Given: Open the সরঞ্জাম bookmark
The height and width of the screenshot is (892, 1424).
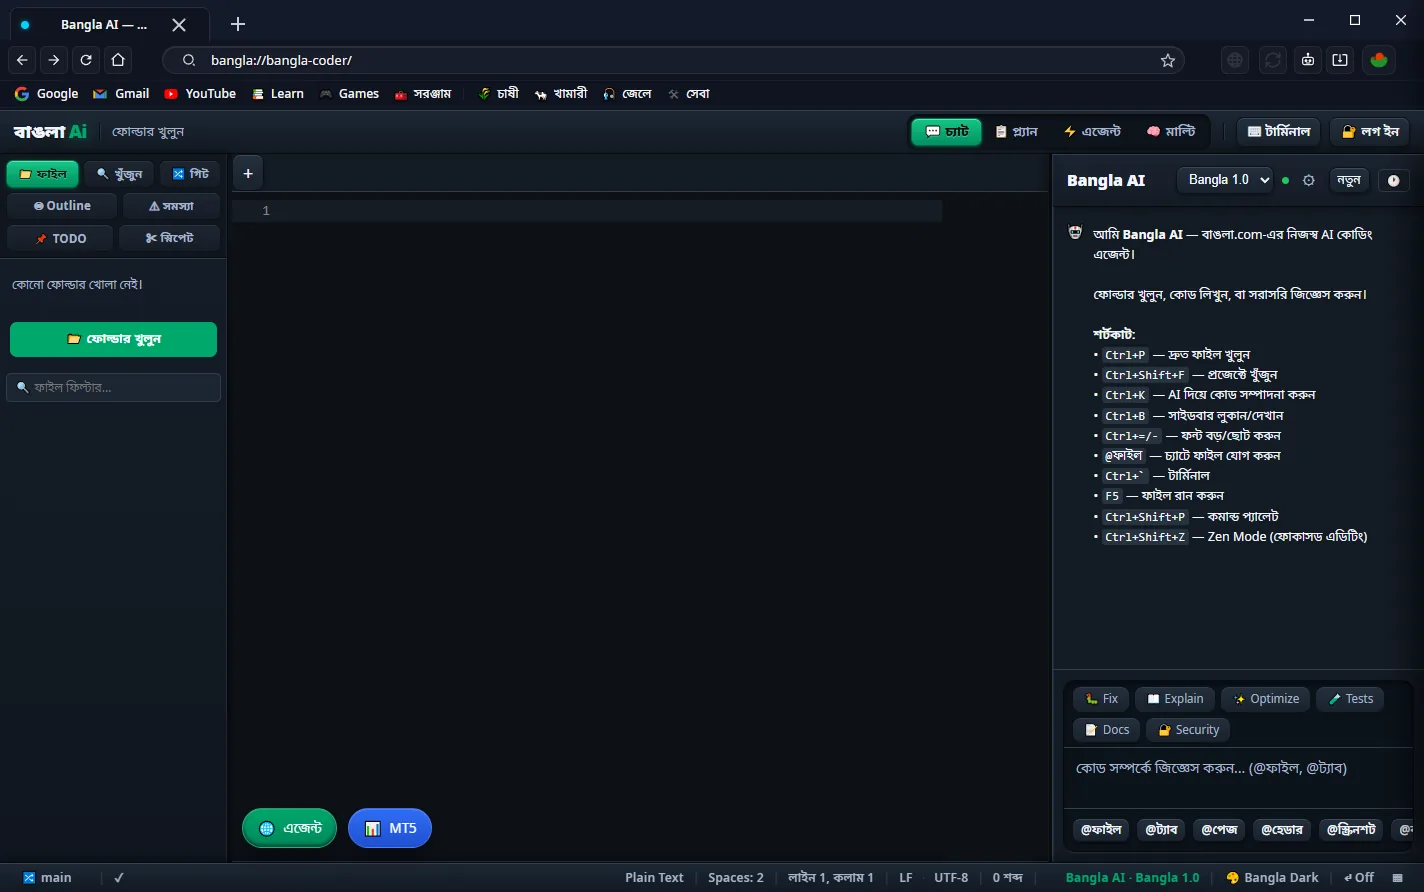Looking at the screenshot, I should click(423, 94).
